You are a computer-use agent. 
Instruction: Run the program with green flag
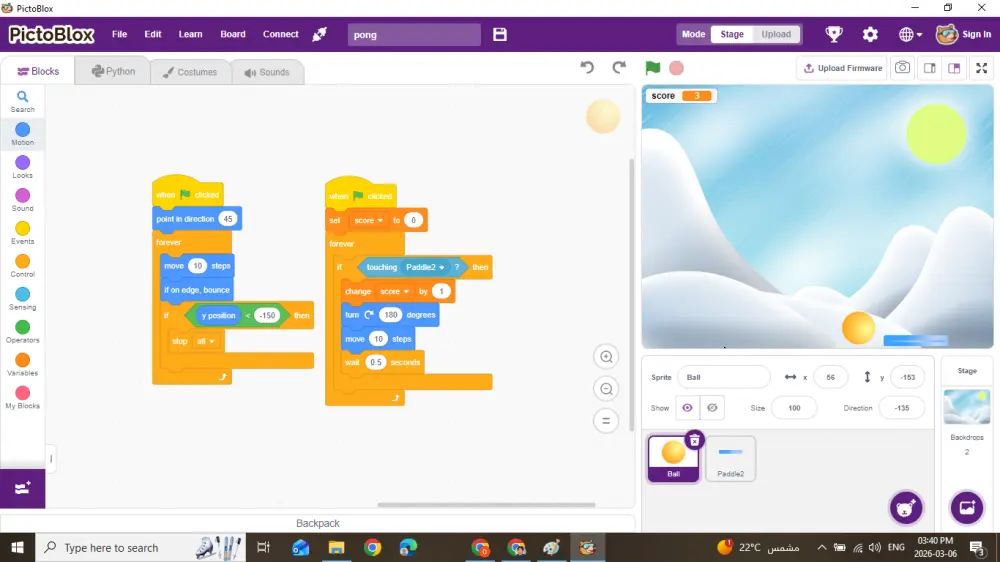coord(652,68)
